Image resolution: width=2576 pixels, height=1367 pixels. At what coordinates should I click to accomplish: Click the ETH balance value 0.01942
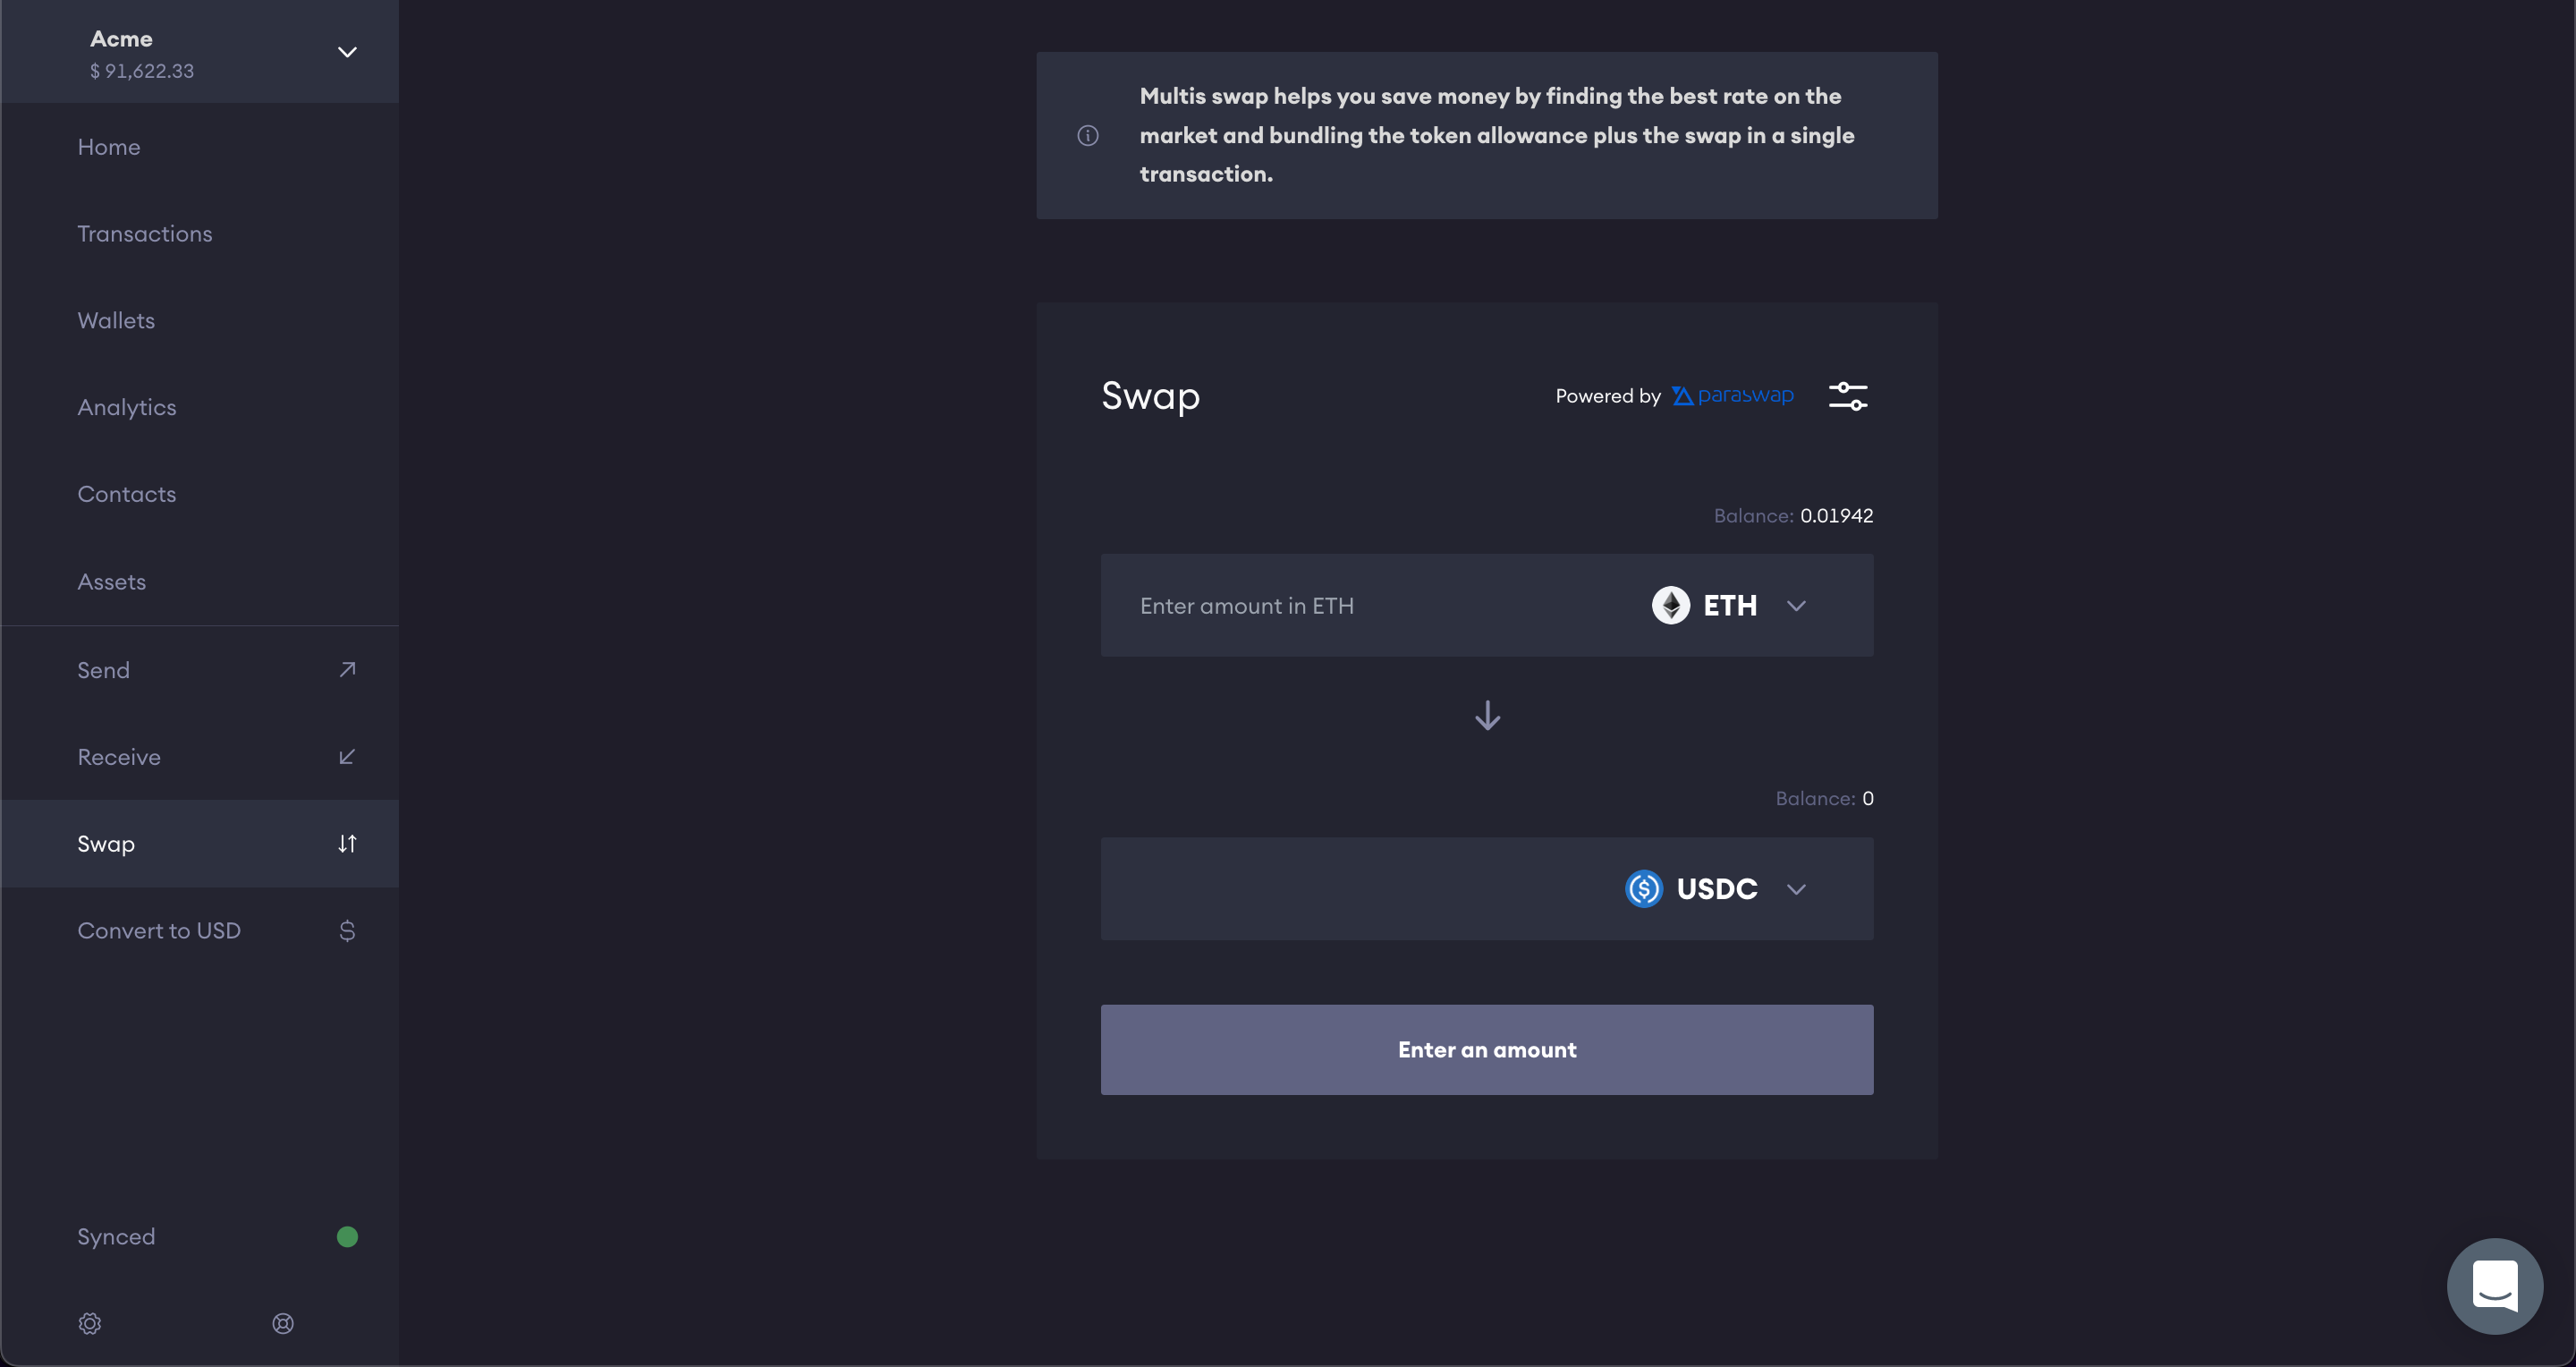coord(1836,516)
